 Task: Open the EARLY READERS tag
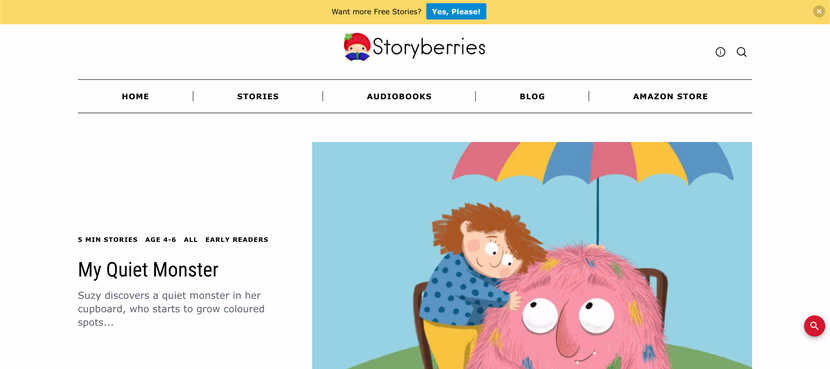pos(237,239)
